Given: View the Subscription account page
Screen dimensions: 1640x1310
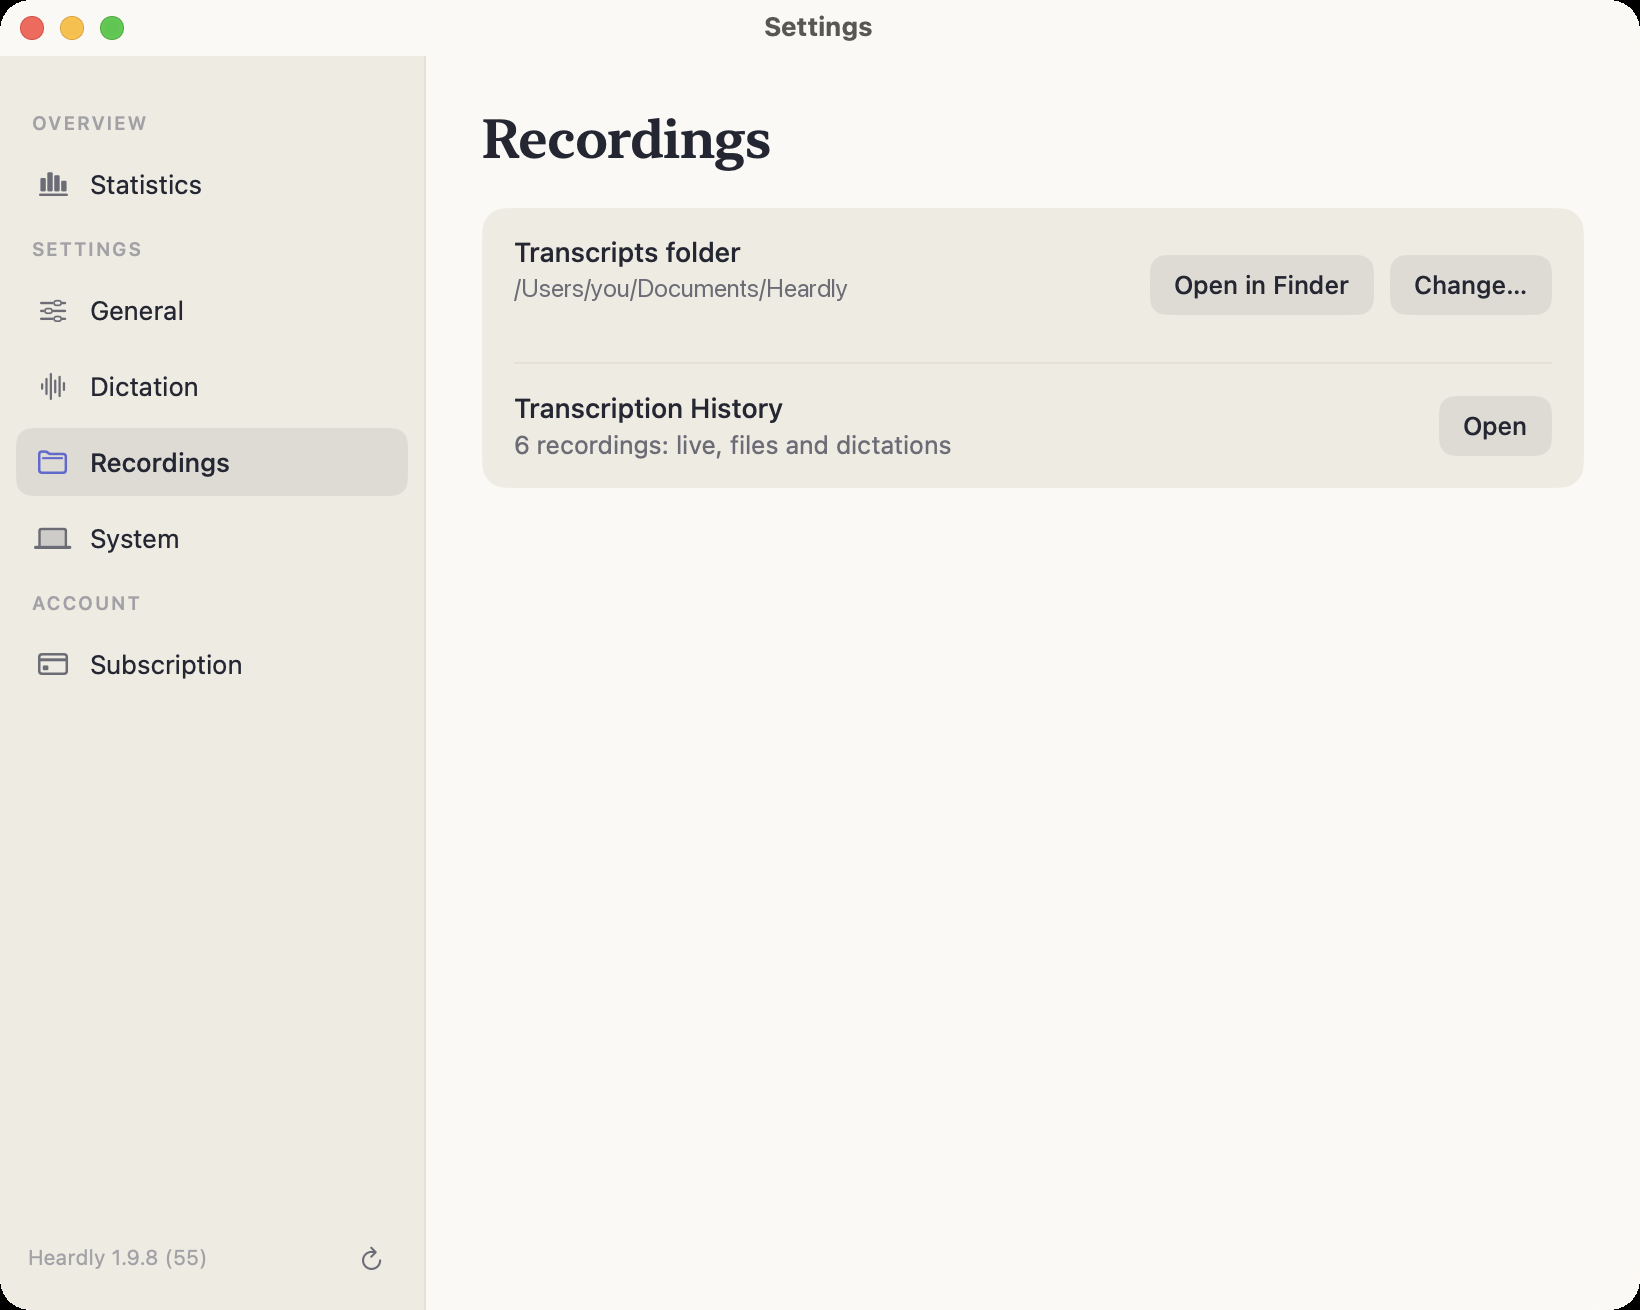Looking at the screenshot, I should pyautogui.click(x=212, y=665).
